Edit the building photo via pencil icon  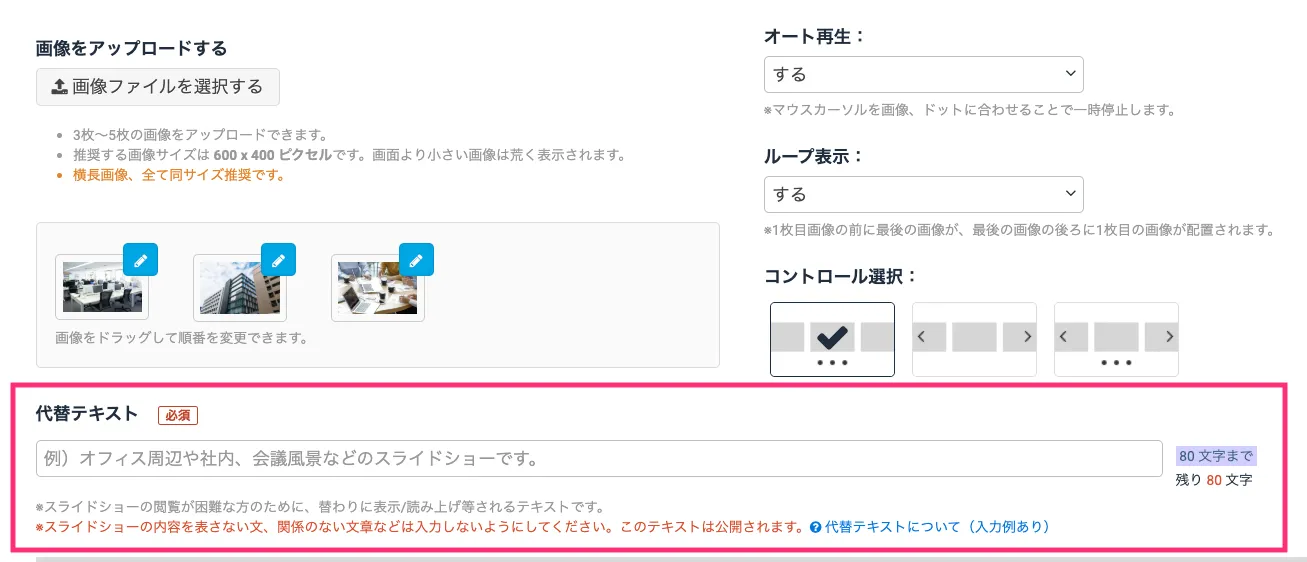coord(278,260)
